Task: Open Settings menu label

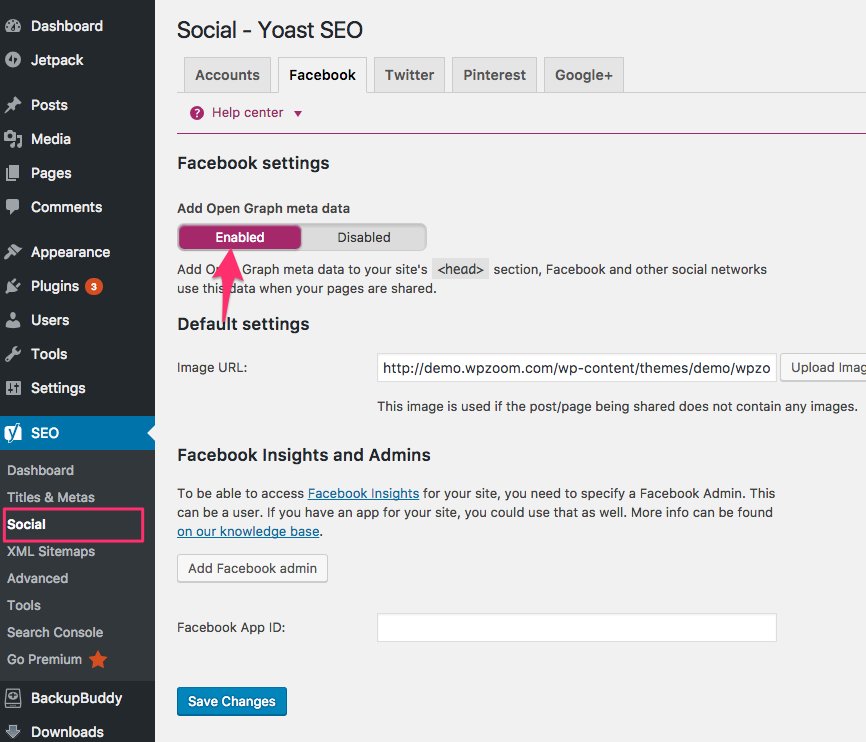Action: [58, 388]
